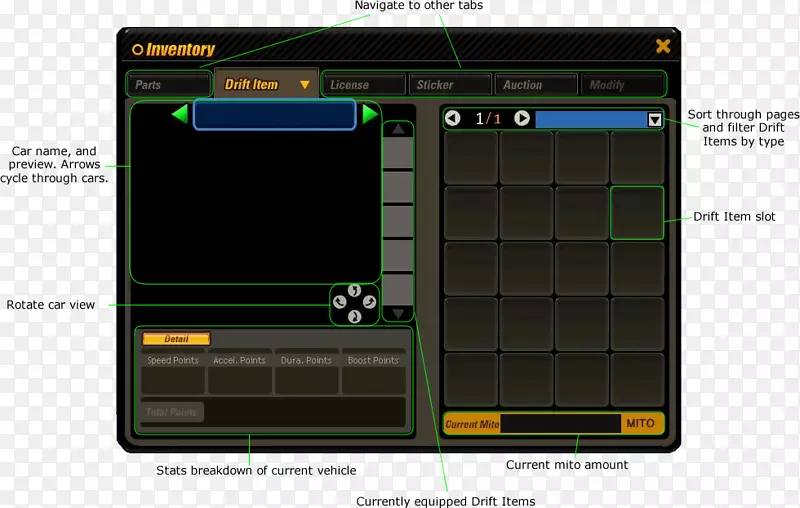Click the Speed Points stat box
This screenshot has width=800, height=508.
coord(173,380)
